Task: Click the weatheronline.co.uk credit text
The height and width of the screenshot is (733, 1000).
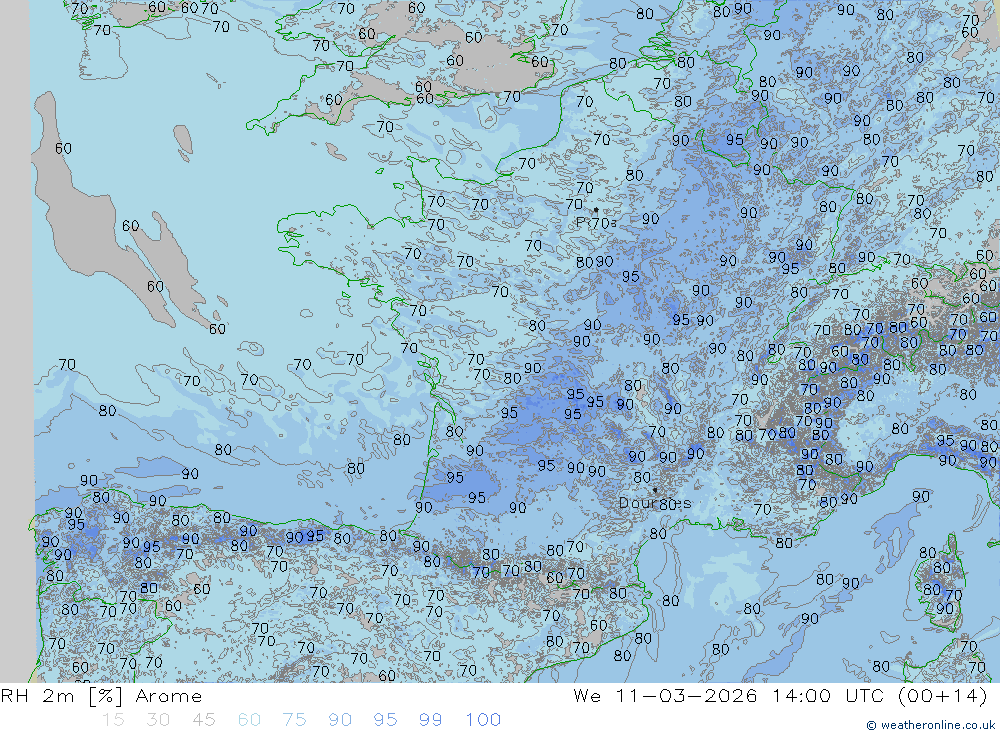Action: 931,725
